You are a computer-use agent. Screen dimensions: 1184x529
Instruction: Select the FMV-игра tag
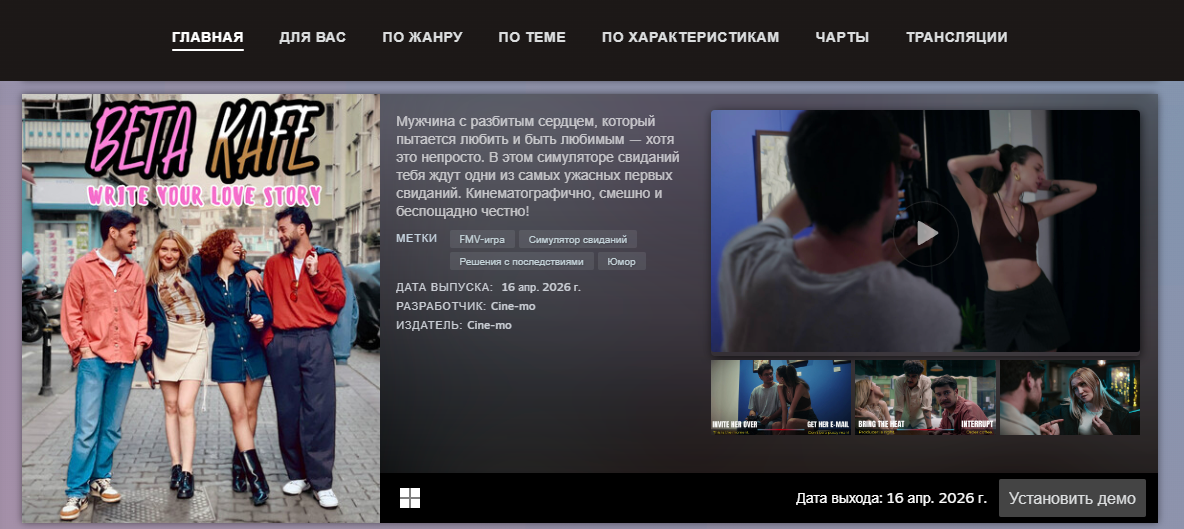point(483,239)
